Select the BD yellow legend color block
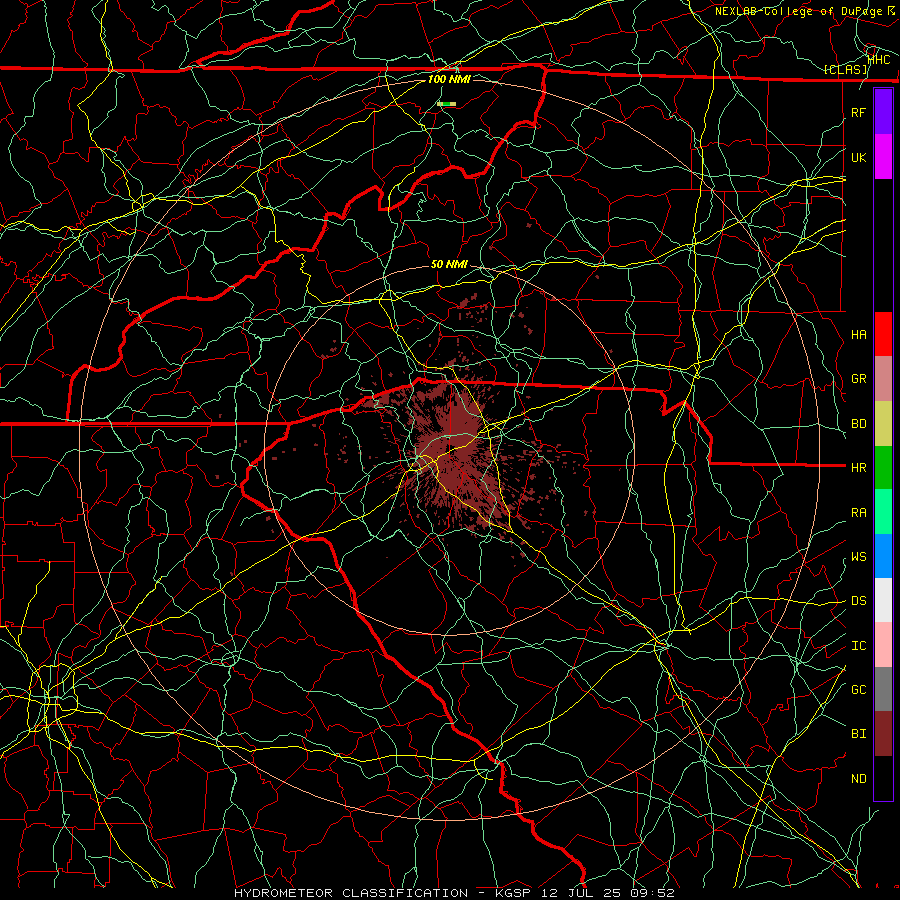 coord(883,423)
